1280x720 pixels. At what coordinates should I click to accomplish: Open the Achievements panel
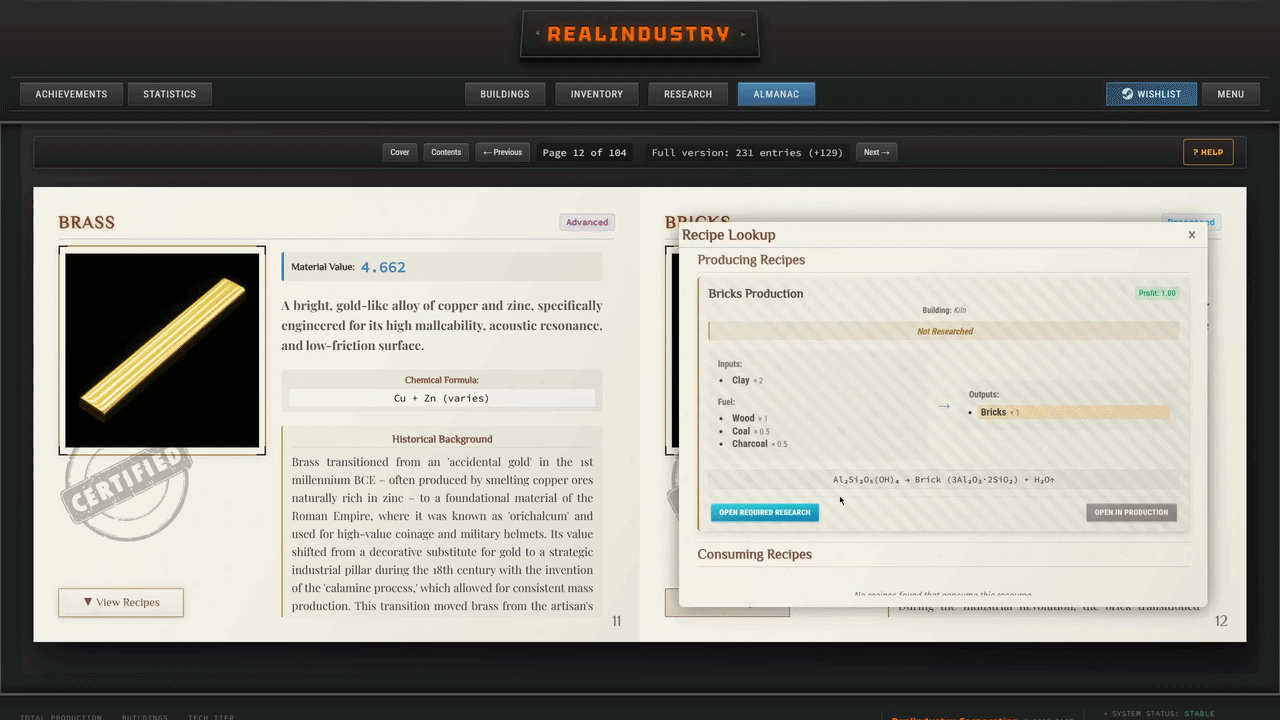pos(71,94)
